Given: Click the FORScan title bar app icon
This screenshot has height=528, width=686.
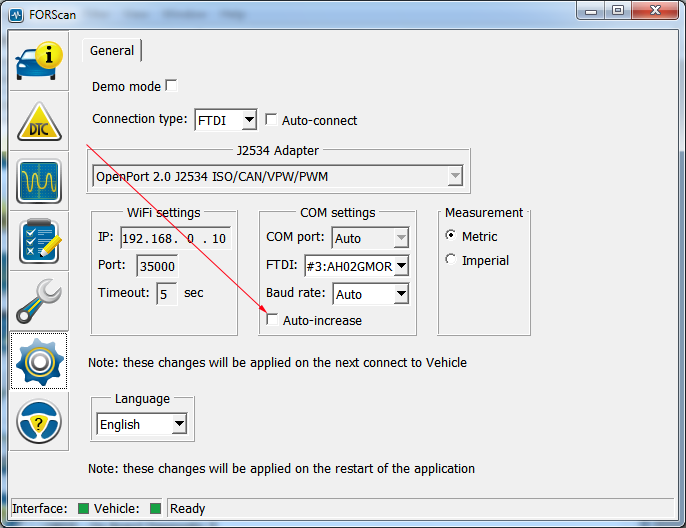Looking at the screenshot, I should click(x=16, y=15).
